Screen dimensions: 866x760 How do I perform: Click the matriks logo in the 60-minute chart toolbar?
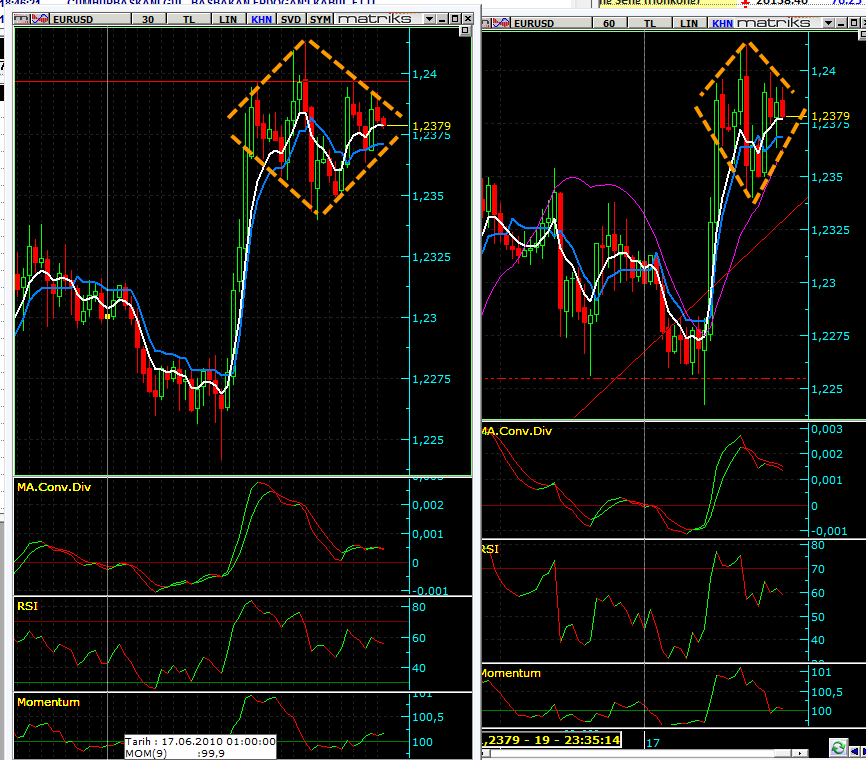pyautogui.click(x=774, y=23)
